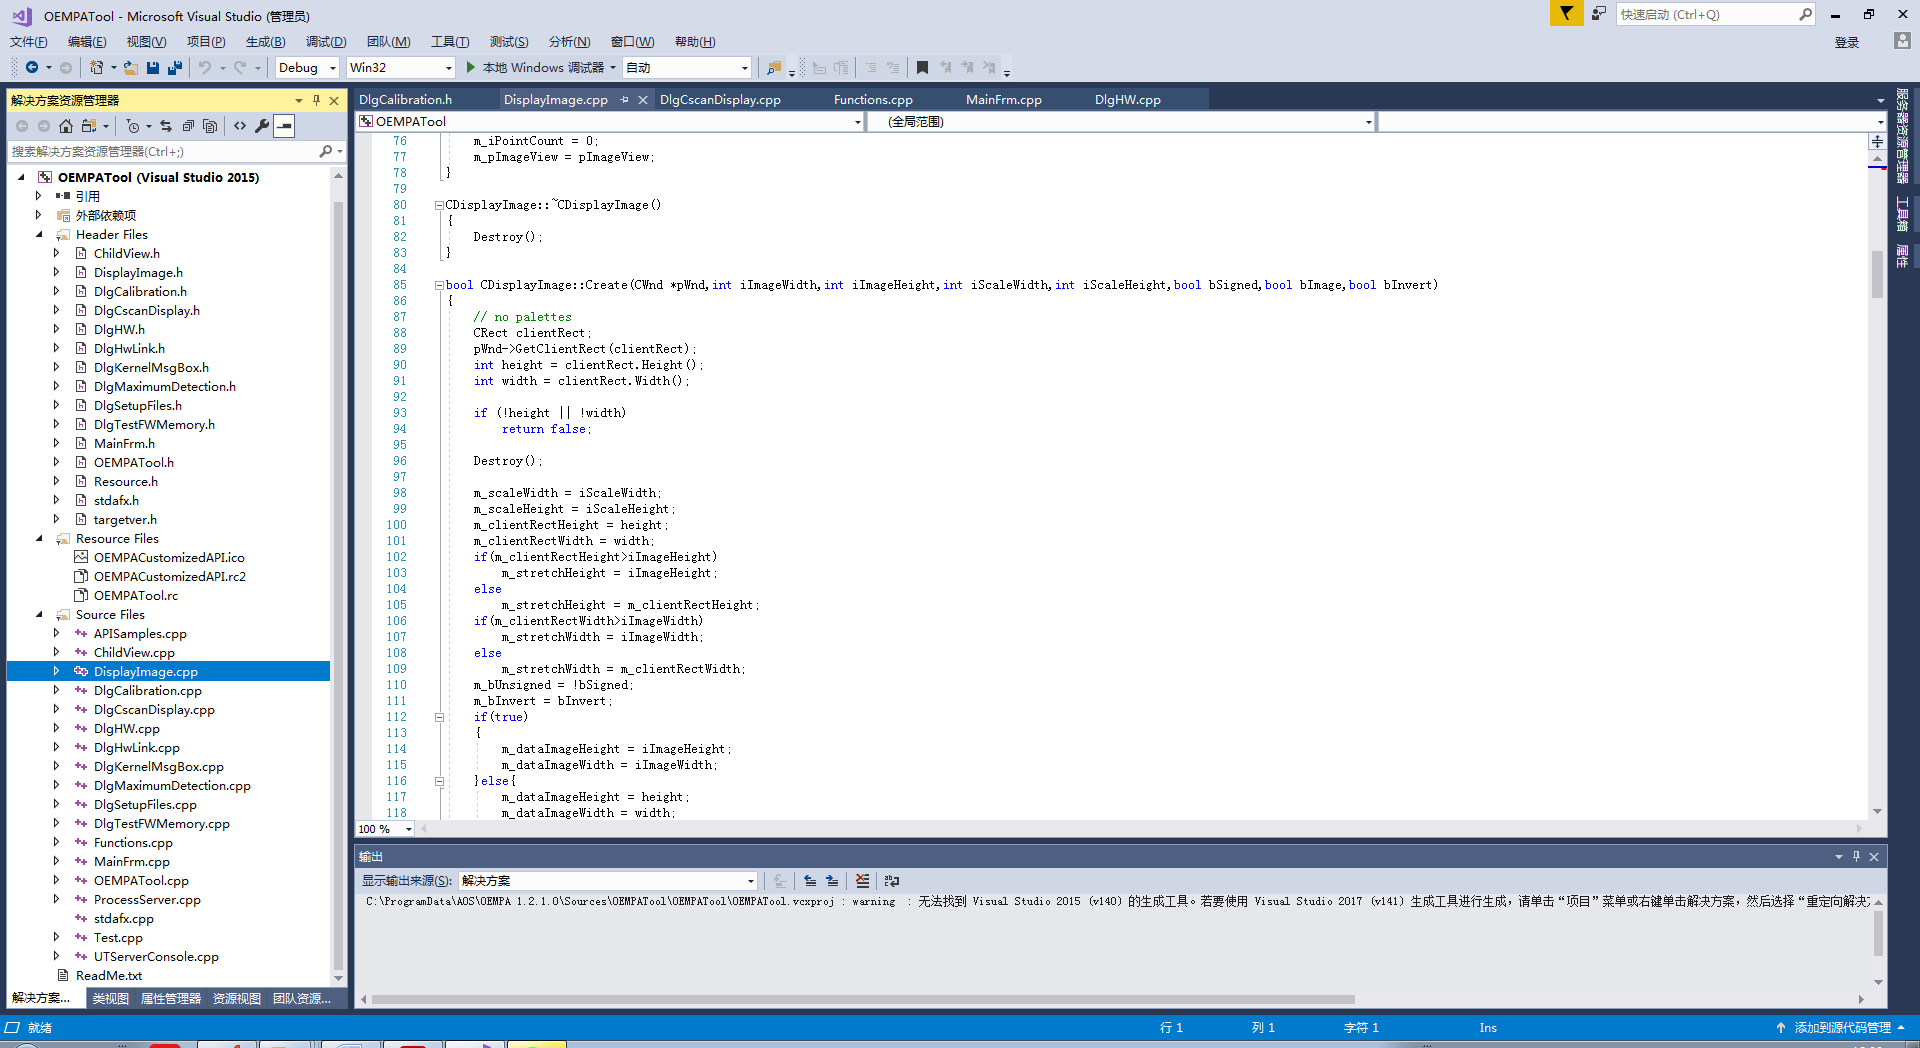Collapse the Header Files folder
This screenshot has width=1920, height=1048.
40,235
